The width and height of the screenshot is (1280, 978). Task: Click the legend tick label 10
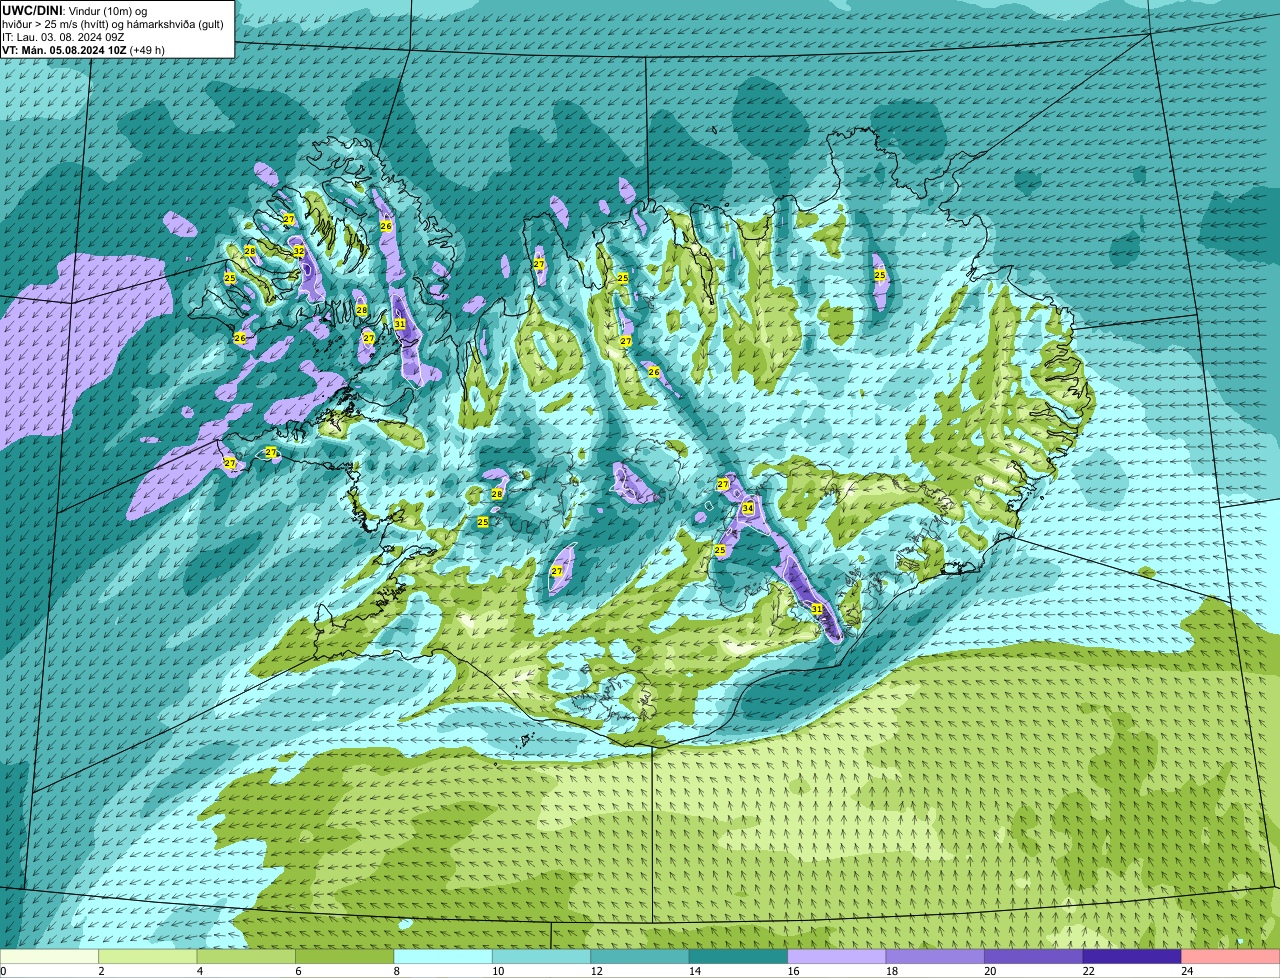coord(497,971)
